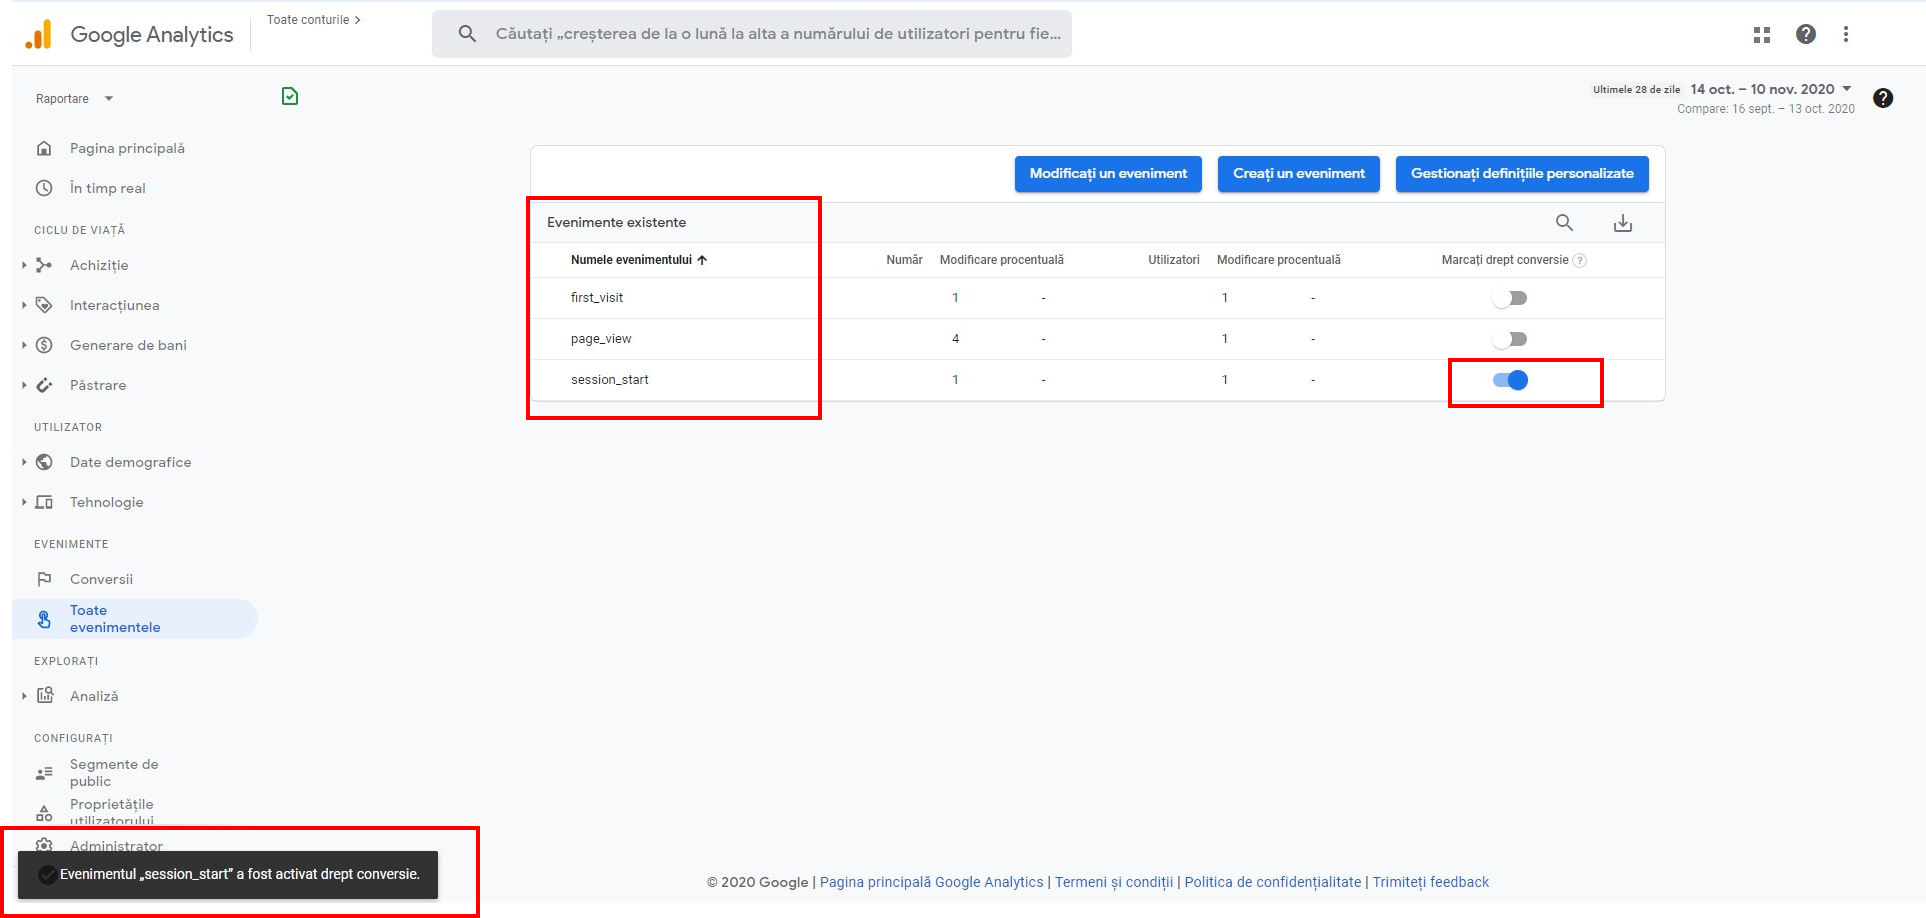This screenshot has width=1926, height=918.
Task: Click Creați un eveniment button
Action: (x=1298, y=174)
